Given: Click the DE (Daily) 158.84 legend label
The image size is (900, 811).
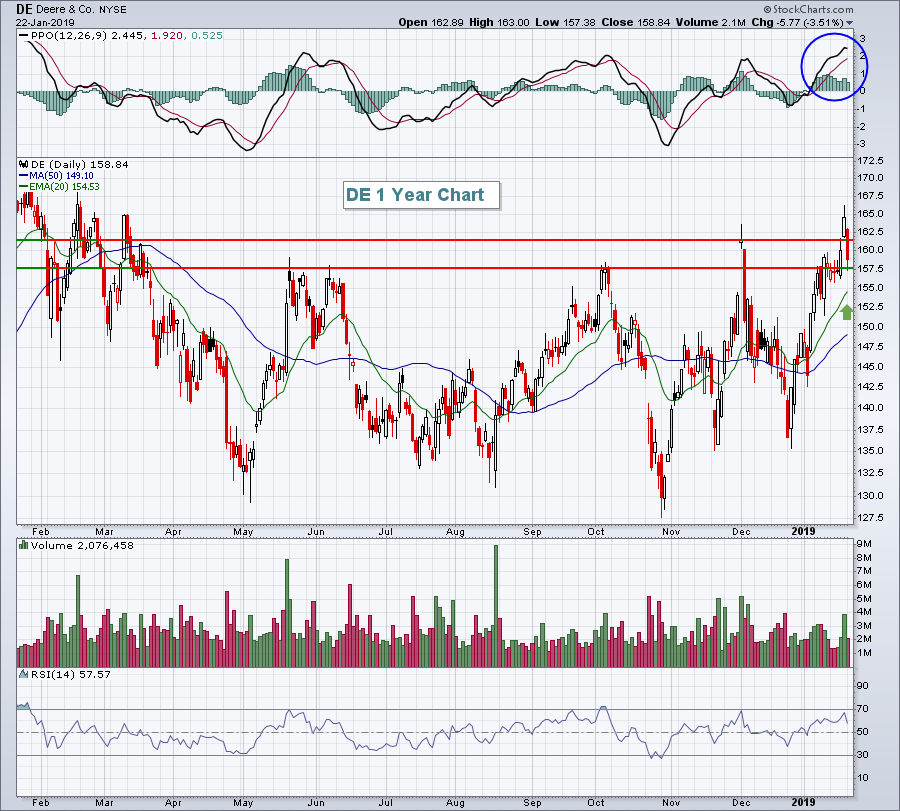Looking at the screenshot, I should [79, 164].
